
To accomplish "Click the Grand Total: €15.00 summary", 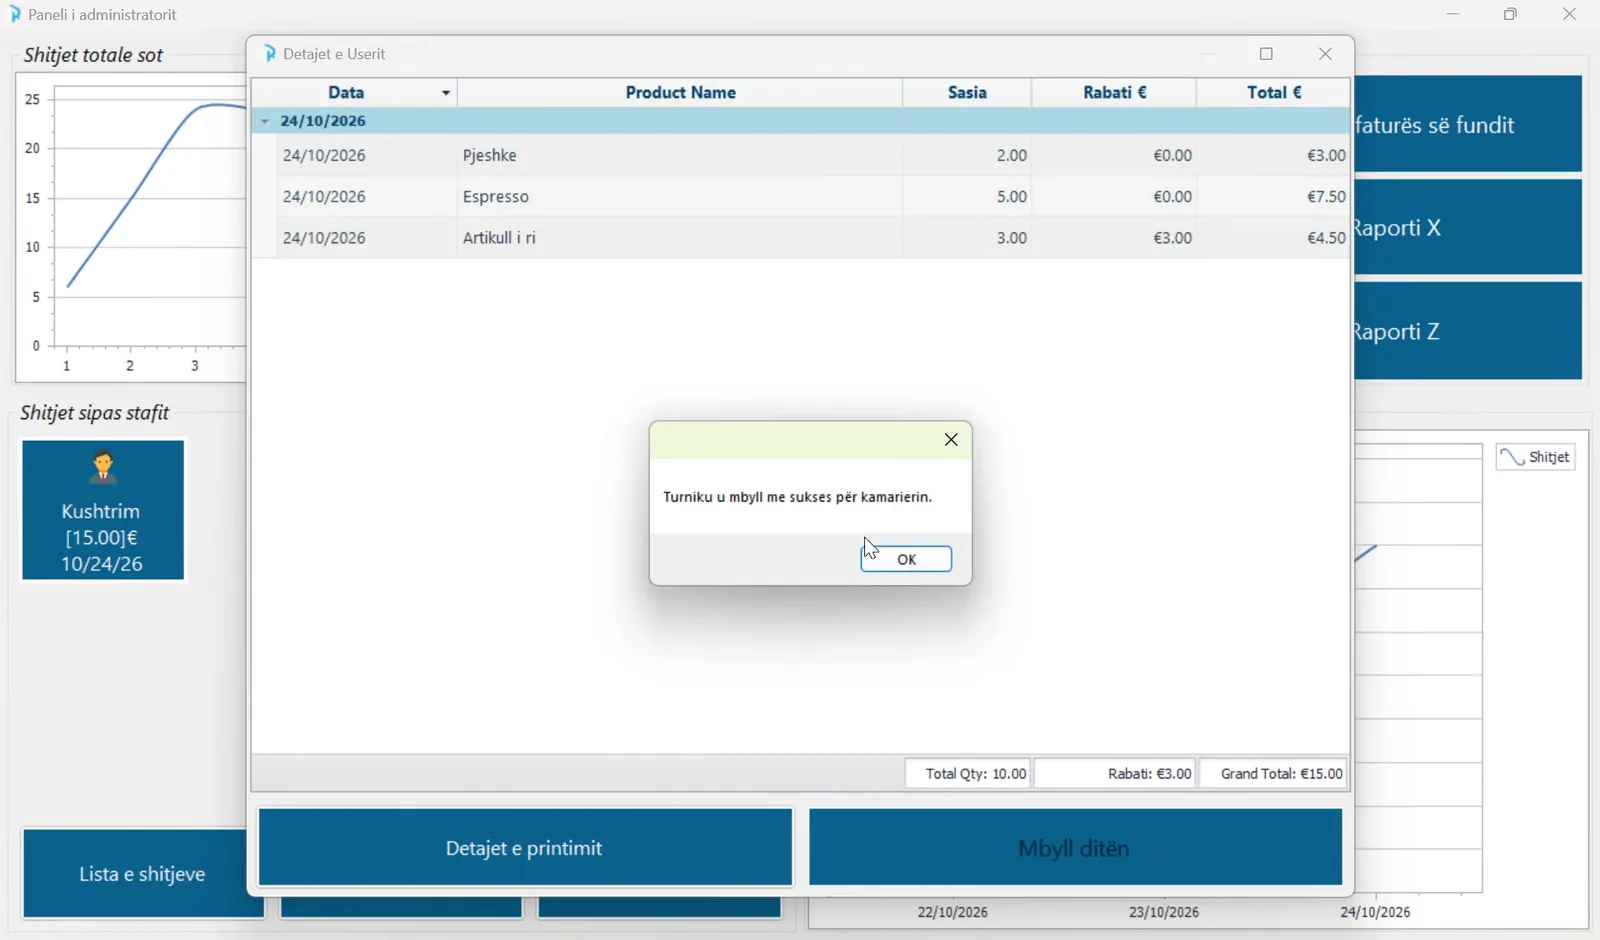I will [x=1273, y=774].
